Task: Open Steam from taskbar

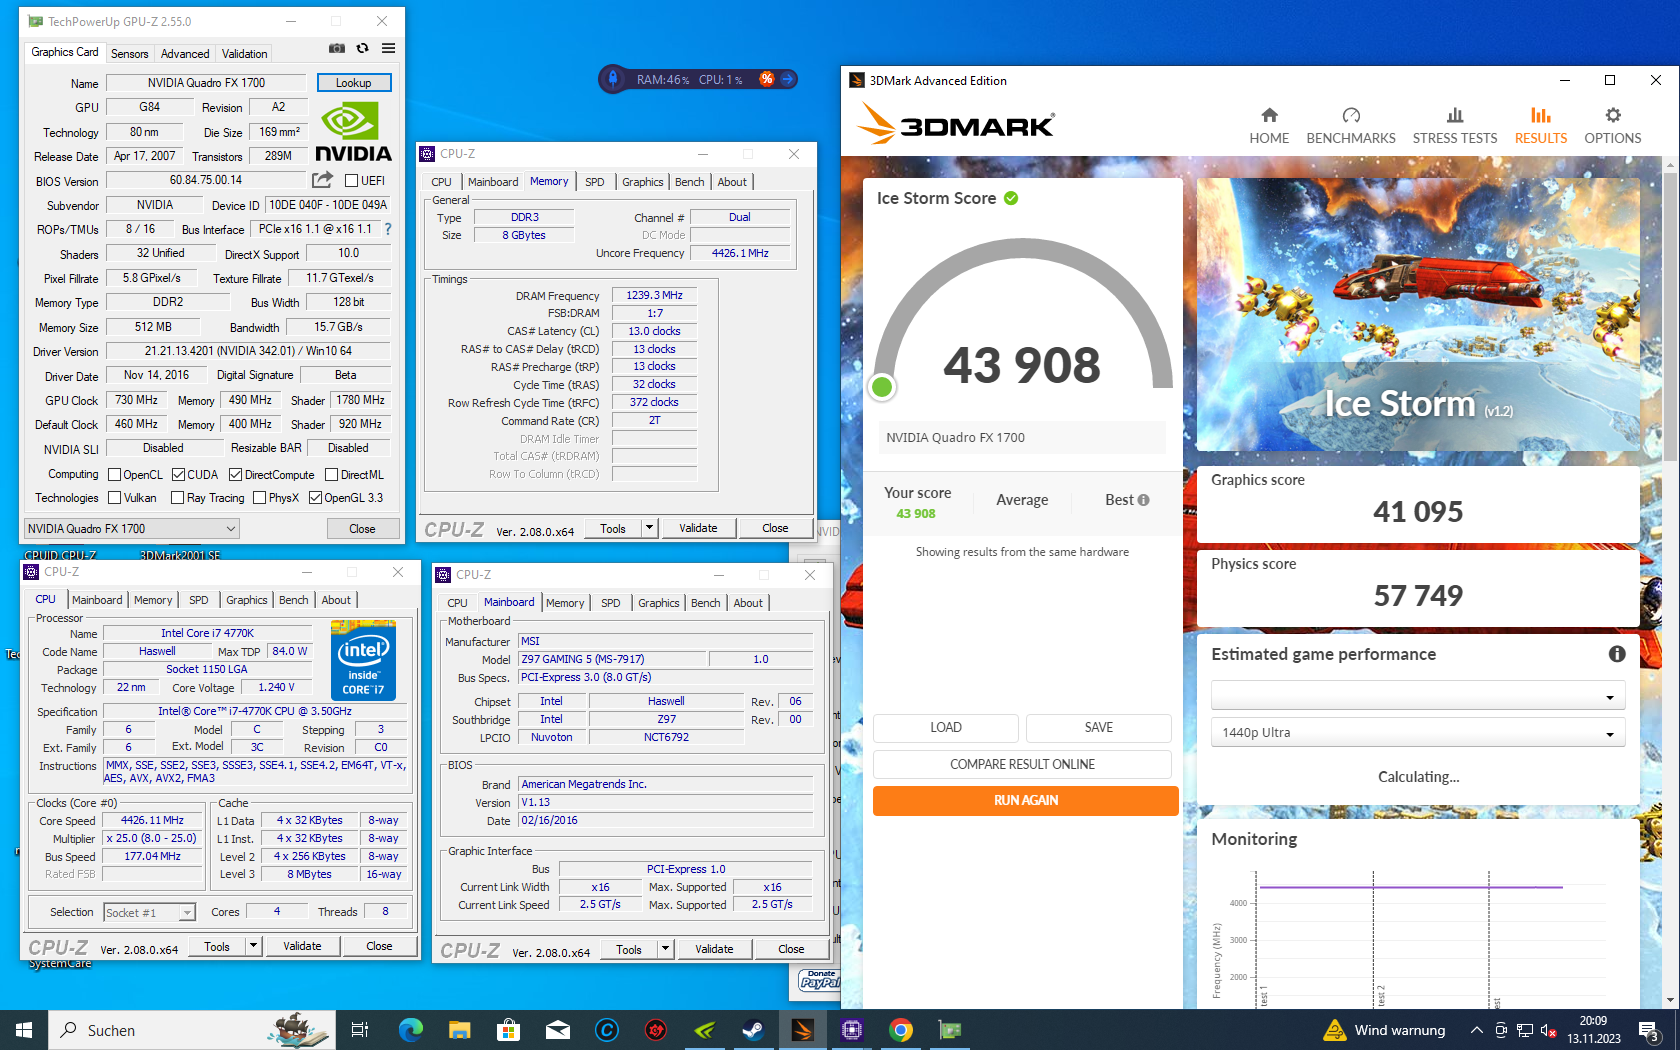Action: [753, 1030]
